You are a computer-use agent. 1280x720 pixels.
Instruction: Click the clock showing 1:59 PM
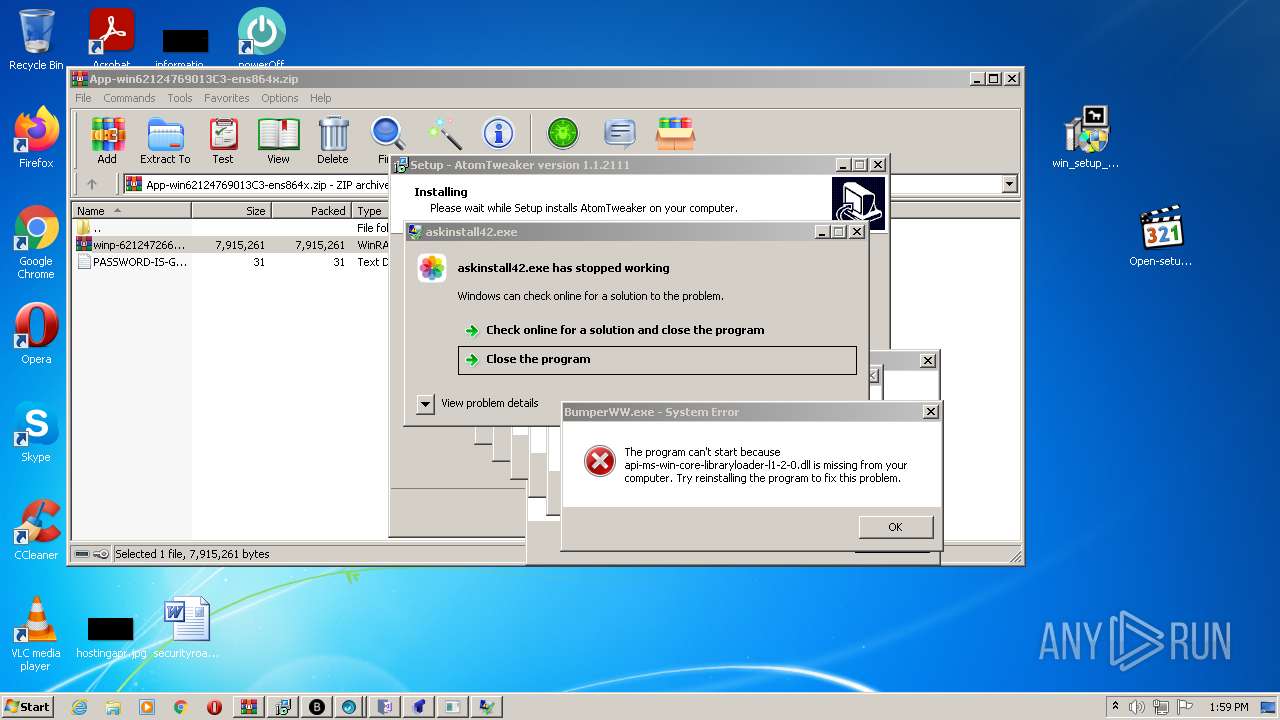(x=1228, y=707)
